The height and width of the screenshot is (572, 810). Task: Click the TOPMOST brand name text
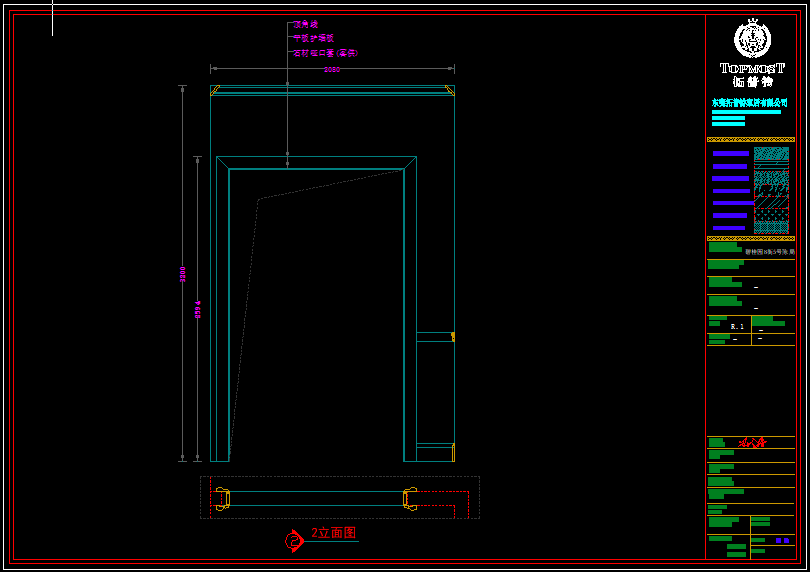pyautogui.click(x=752, y=68)
